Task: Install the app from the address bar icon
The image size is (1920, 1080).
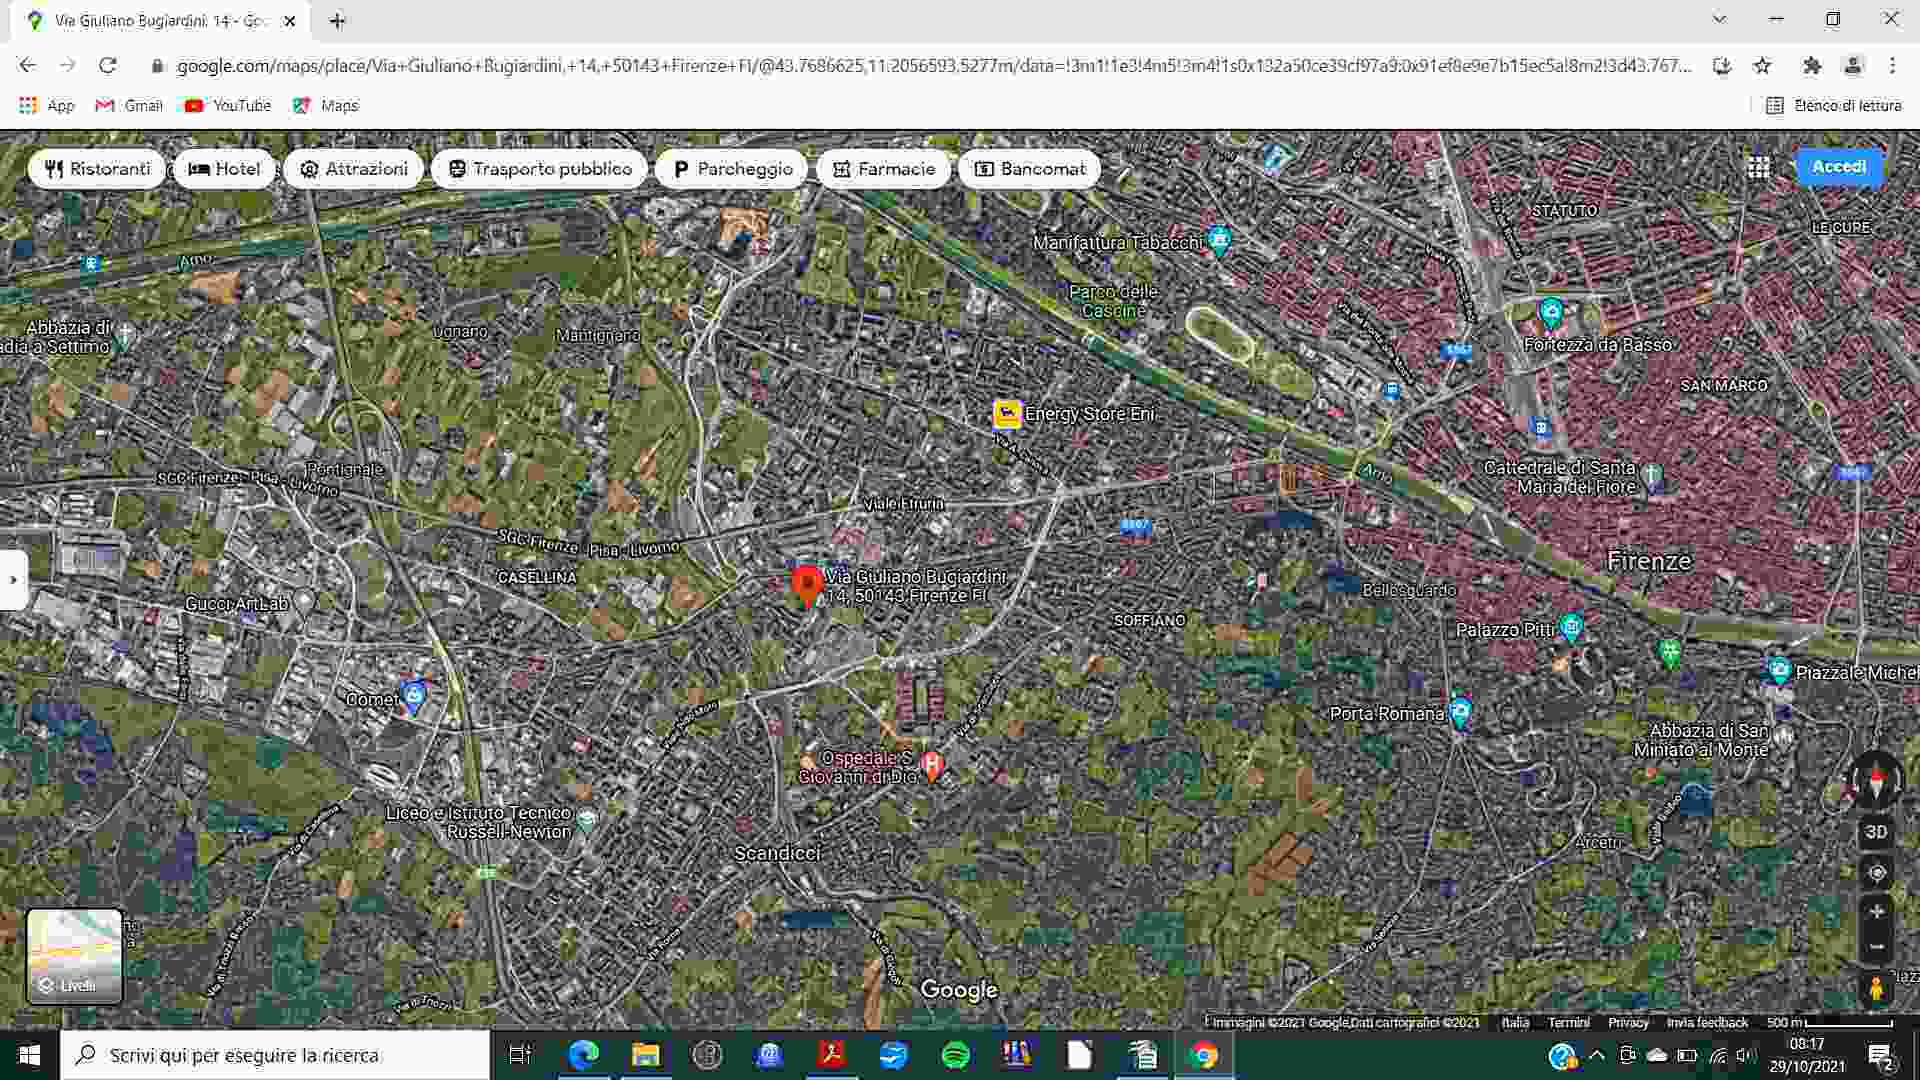Action: [1722, 66]
